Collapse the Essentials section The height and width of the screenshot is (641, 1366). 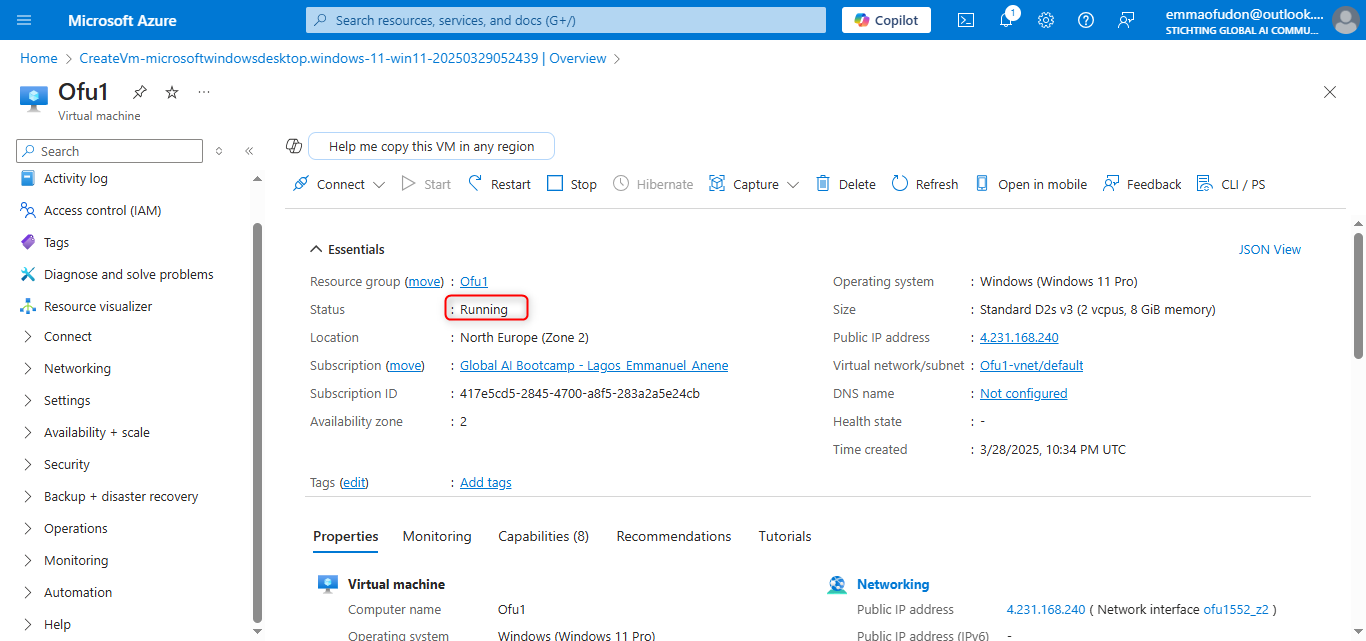click(x=348, y=249)
